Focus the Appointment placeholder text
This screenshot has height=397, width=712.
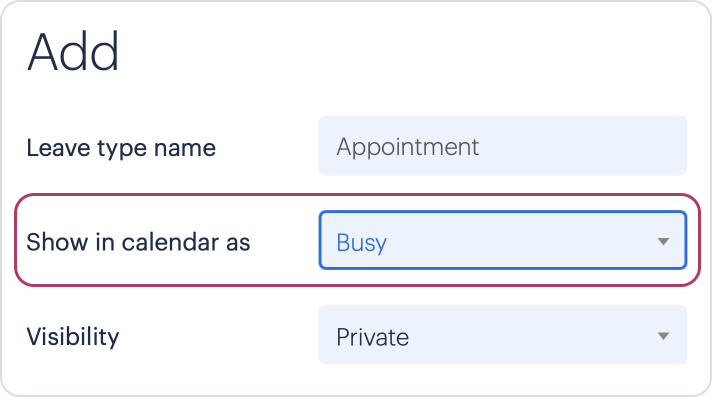pyautogui.click(x=407, y=147)
